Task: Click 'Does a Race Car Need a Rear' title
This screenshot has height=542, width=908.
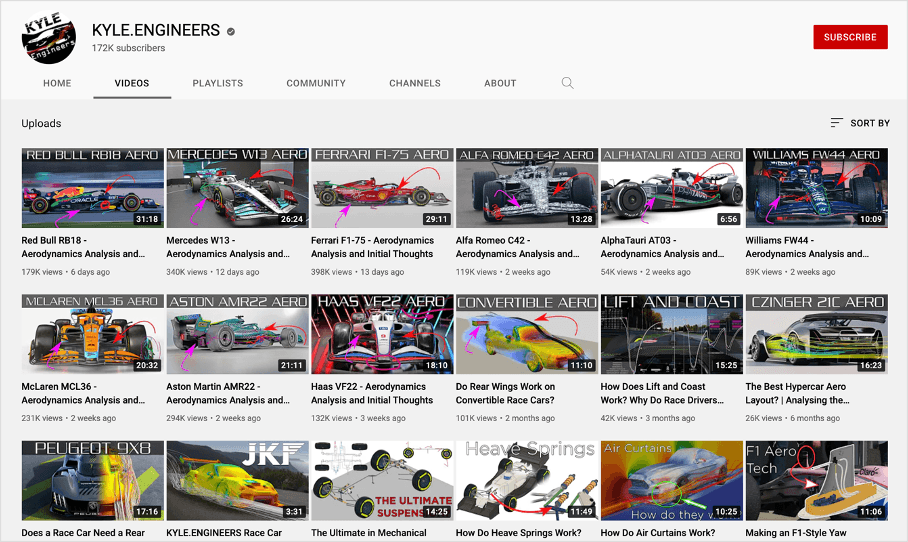Action: 83,533
